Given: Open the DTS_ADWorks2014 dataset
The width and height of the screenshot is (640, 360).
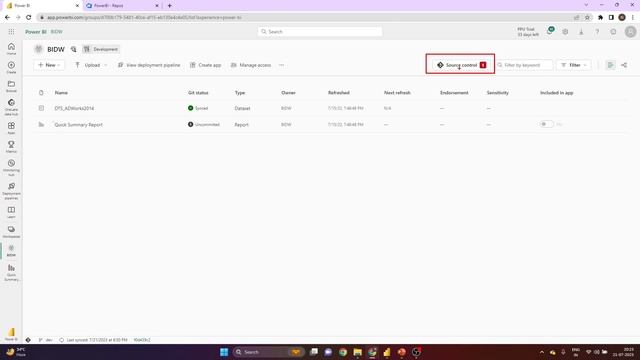Looking at the screenshot, I should (74, 108).
